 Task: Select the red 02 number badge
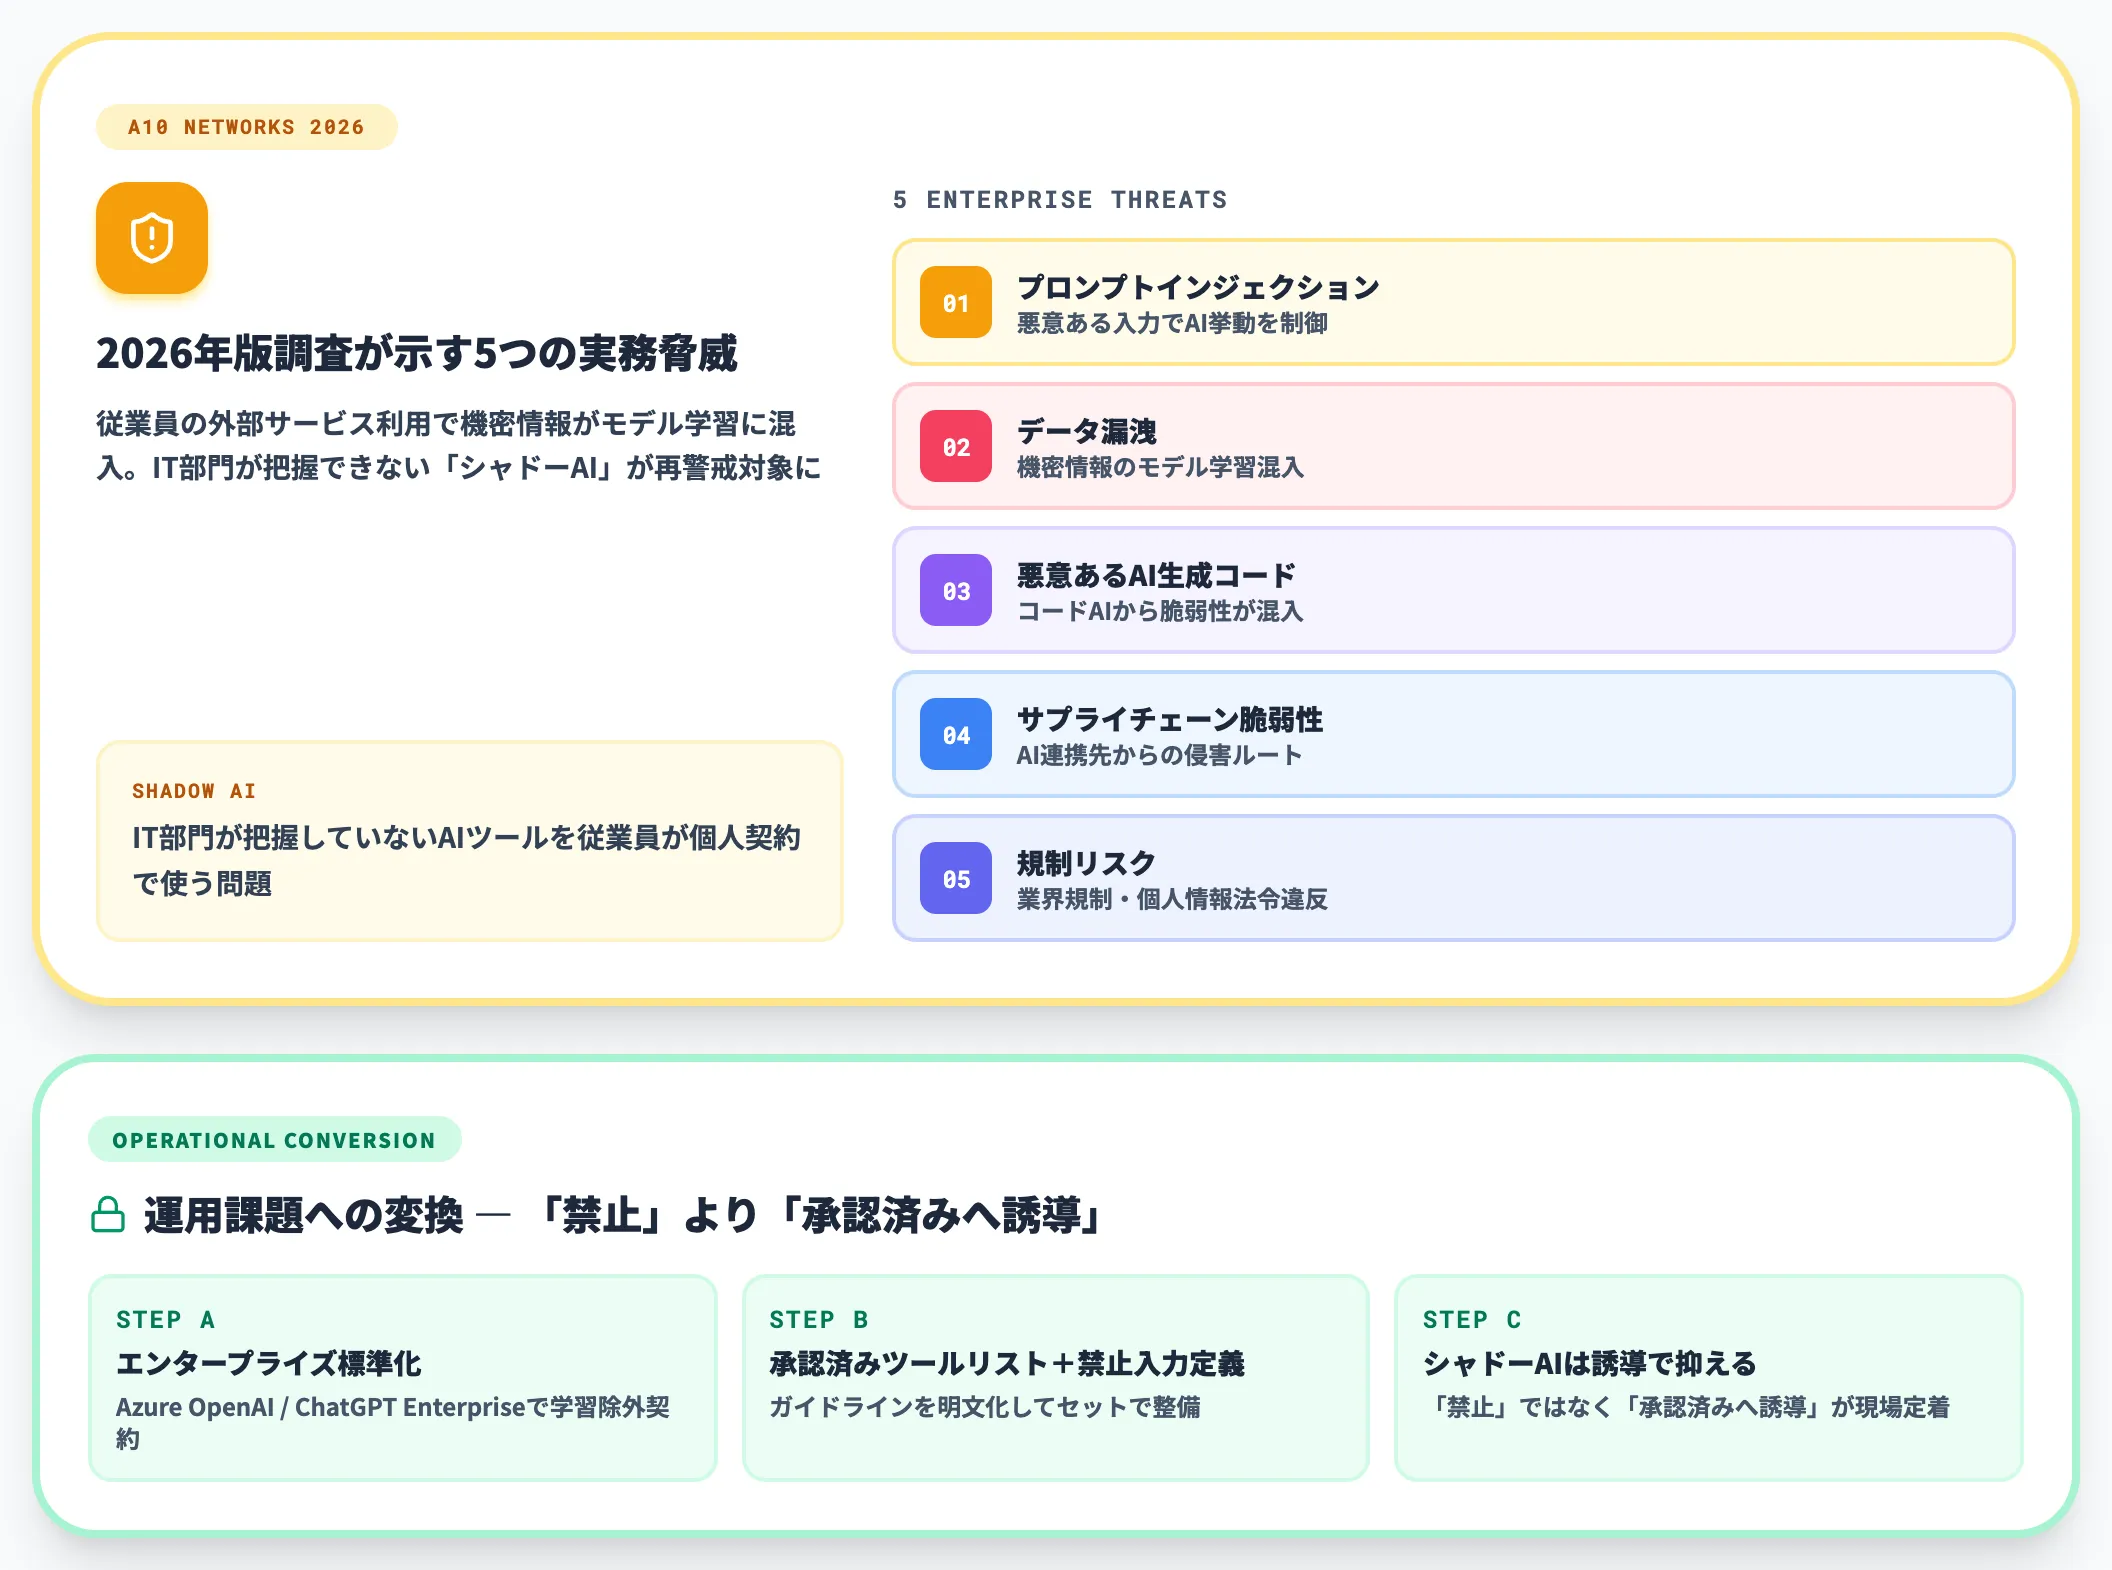[956, 446]
